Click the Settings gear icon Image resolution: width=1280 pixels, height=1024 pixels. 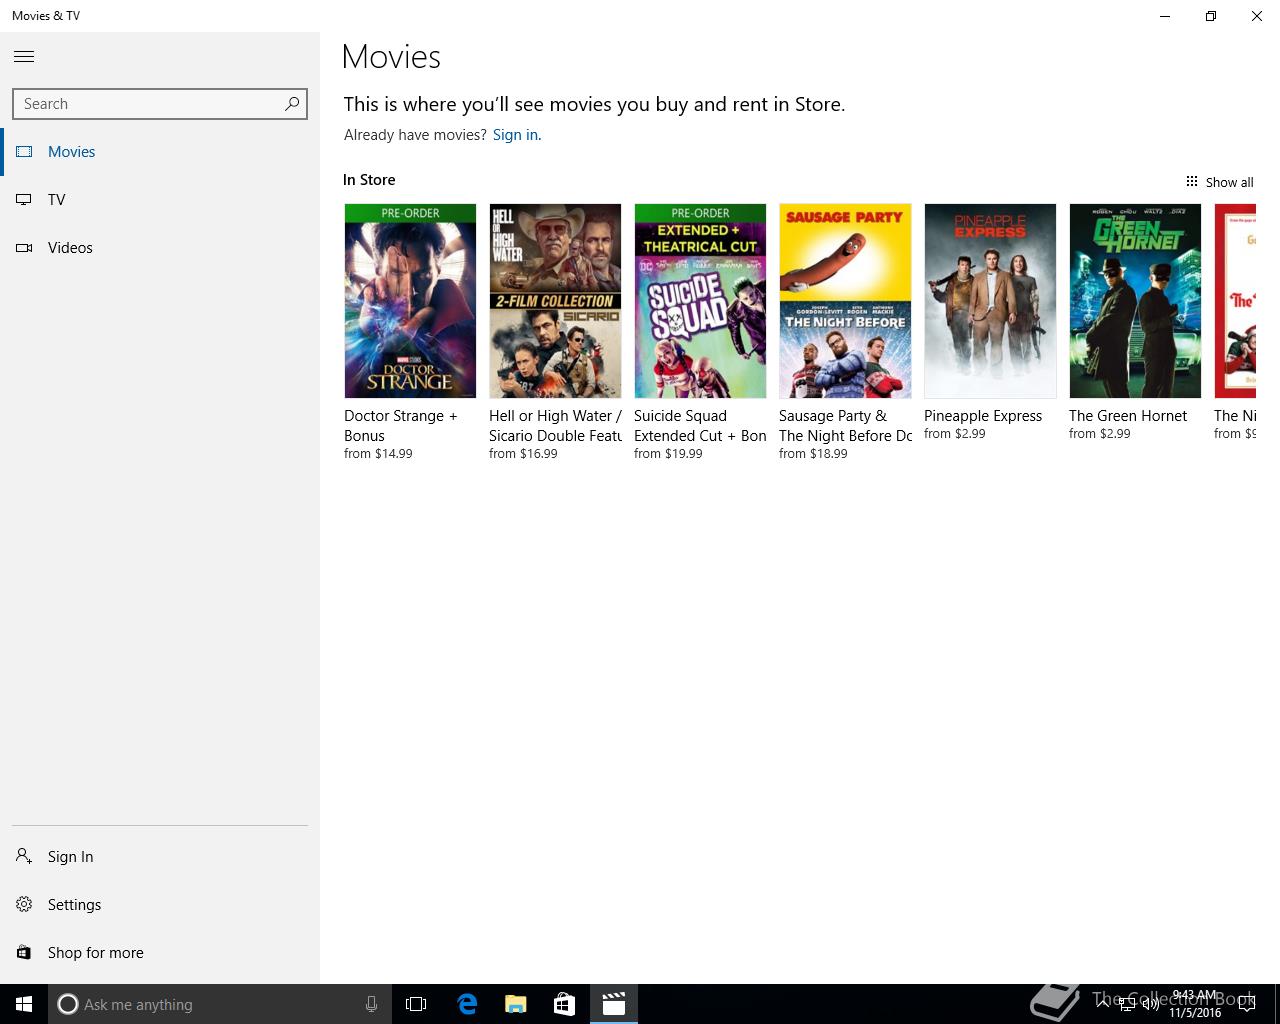point(24,904)
